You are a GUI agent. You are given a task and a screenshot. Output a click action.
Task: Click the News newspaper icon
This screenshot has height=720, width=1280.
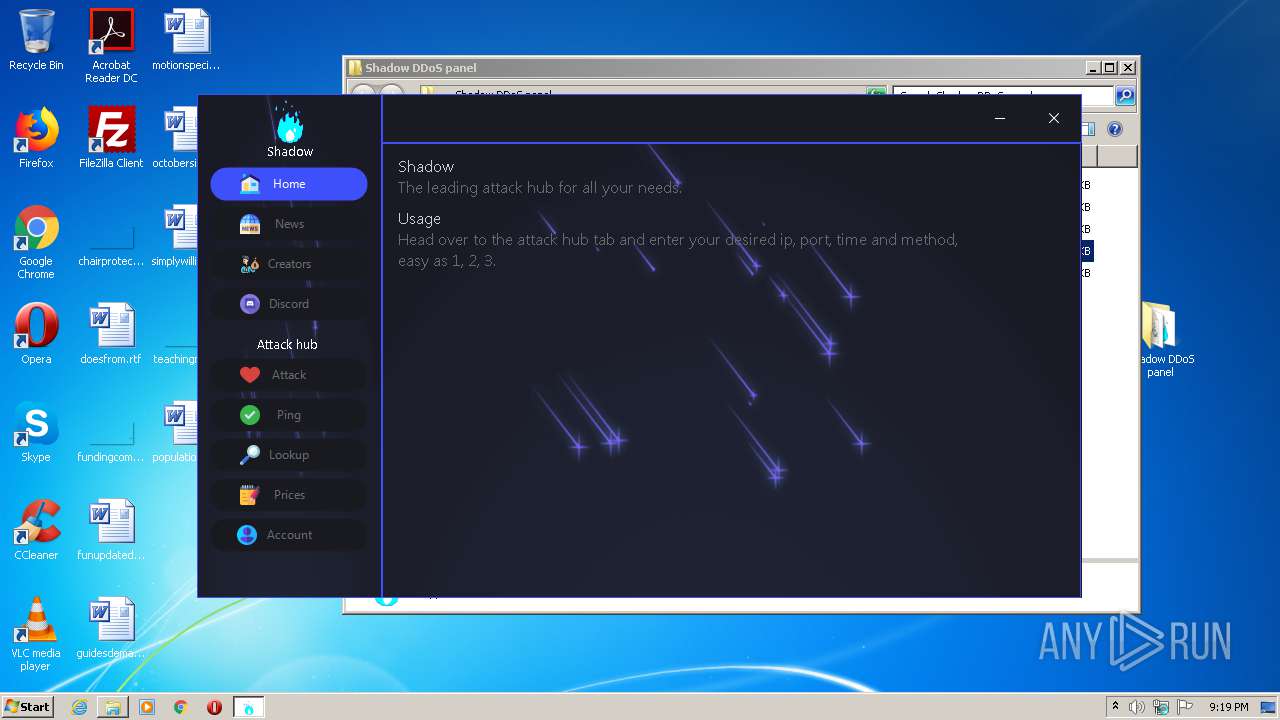click(250, 224)
